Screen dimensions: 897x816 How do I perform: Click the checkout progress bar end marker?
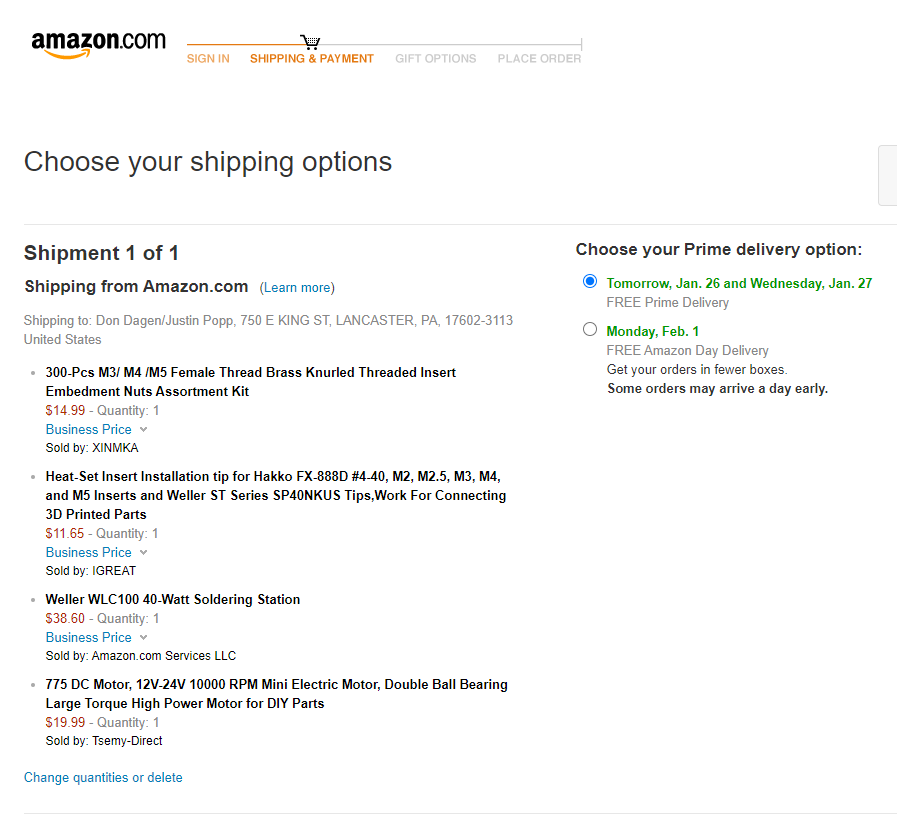[x=581, y=45]
